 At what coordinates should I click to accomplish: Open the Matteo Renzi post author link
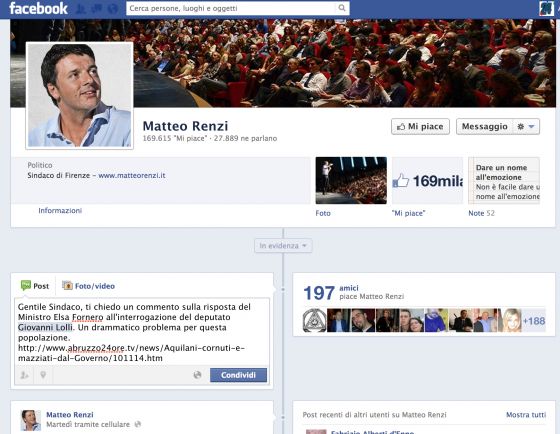(70, 415)
